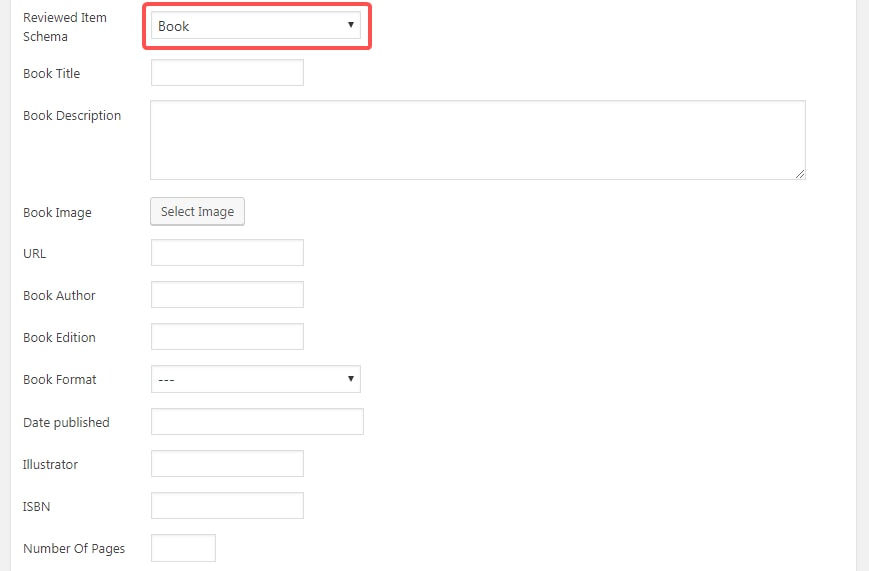The image size is (869, 571).
Task: Click the "Date published" label text
Action: [x=66, y=422]
